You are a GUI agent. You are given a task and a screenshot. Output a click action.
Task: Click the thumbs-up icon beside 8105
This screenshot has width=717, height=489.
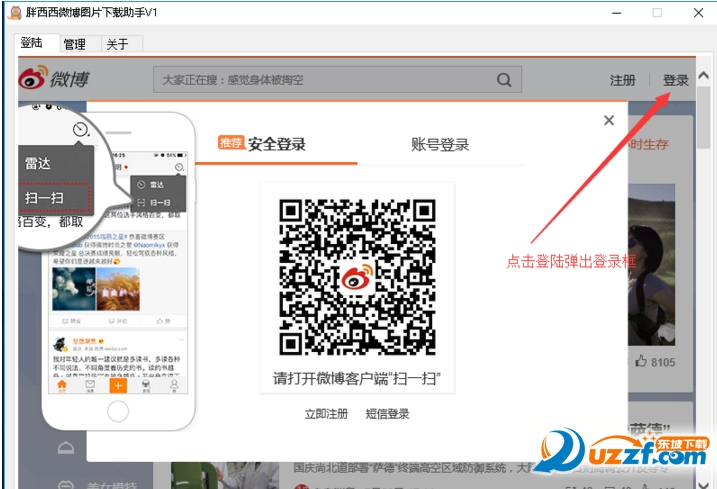641,361
